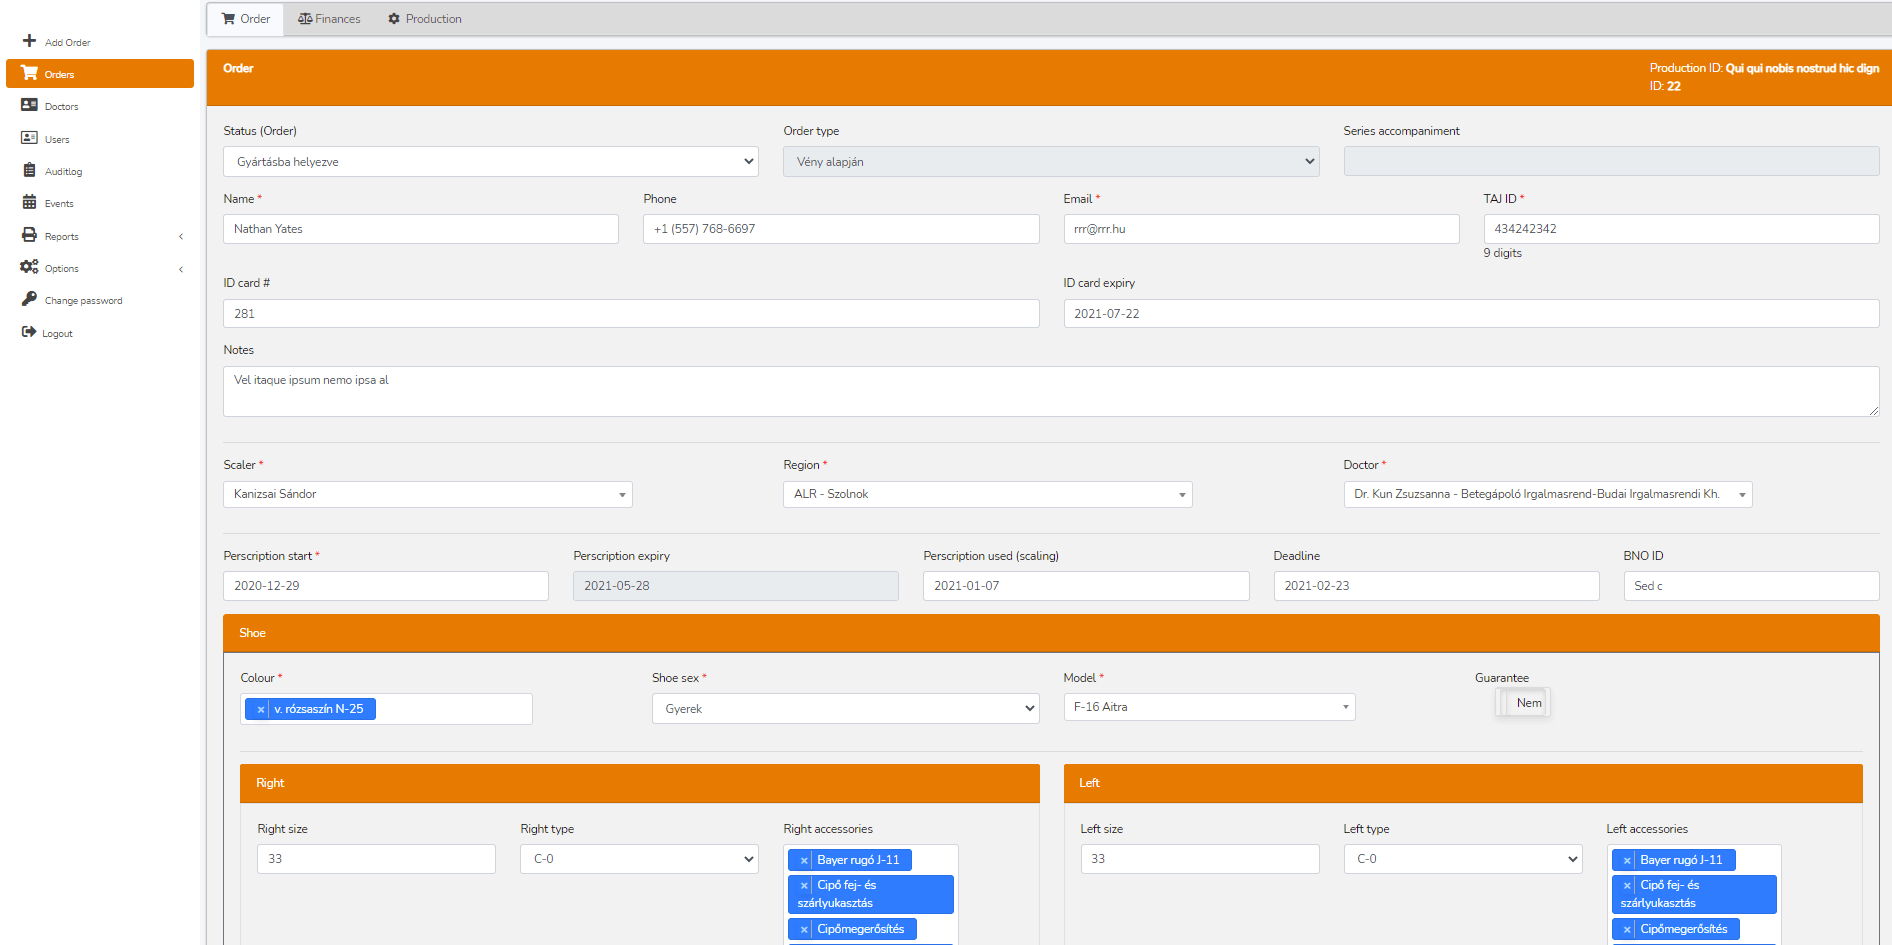1892x945 pixels.
Task: Switch to the Finances tab
Action: (x=329, y=19)
